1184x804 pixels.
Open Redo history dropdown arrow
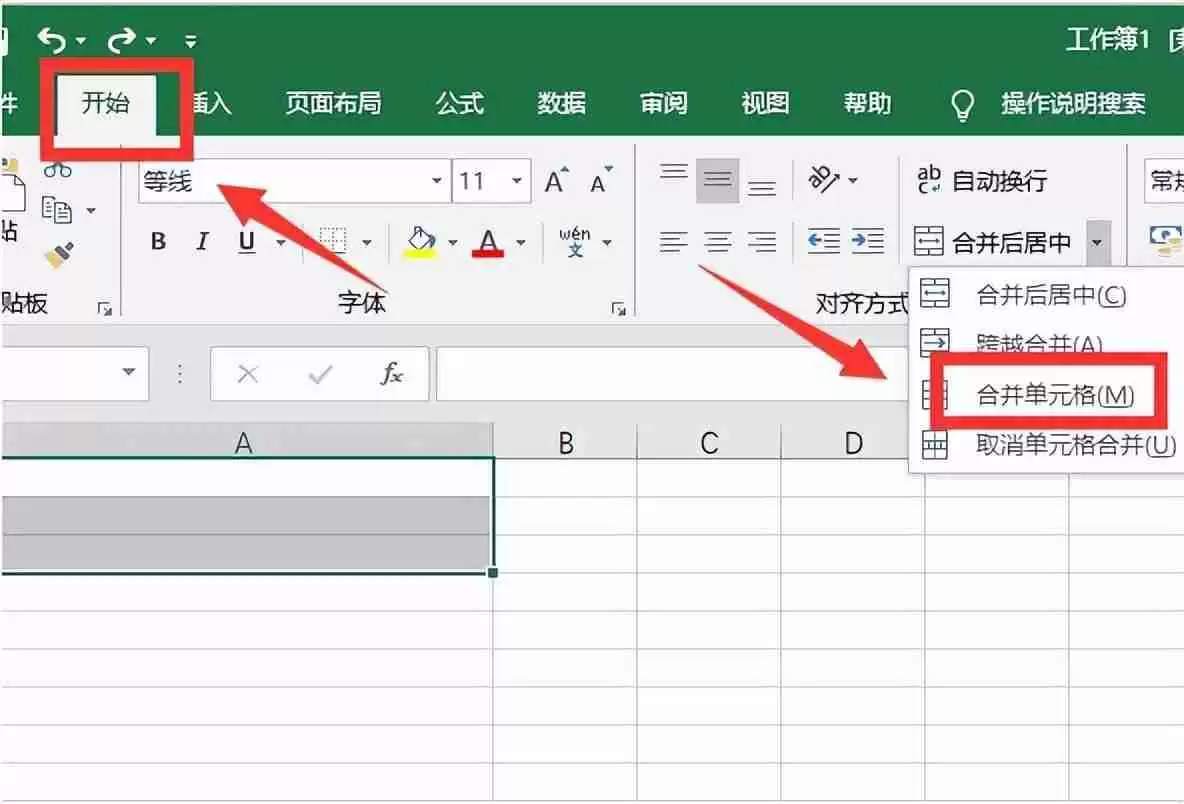[x=151, y=41]
